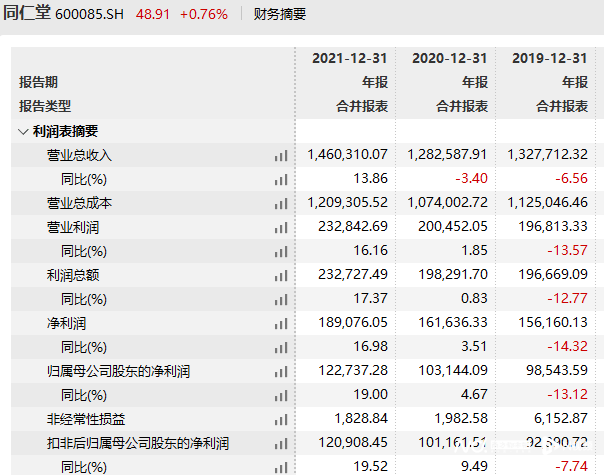Open chart icon for 利润总额 row

281,275
